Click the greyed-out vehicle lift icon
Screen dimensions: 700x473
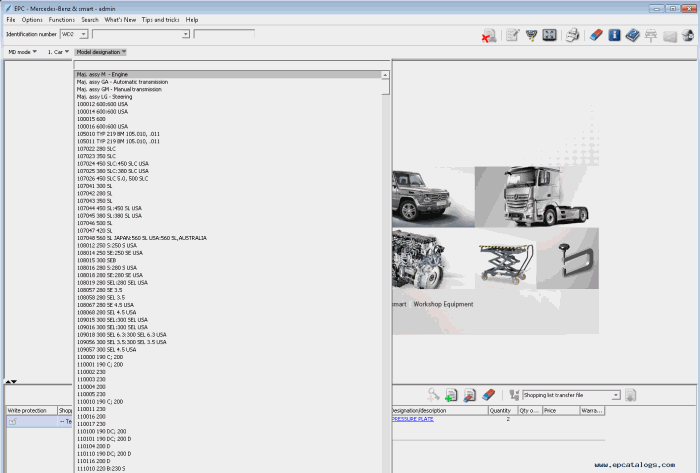(651, 36)
